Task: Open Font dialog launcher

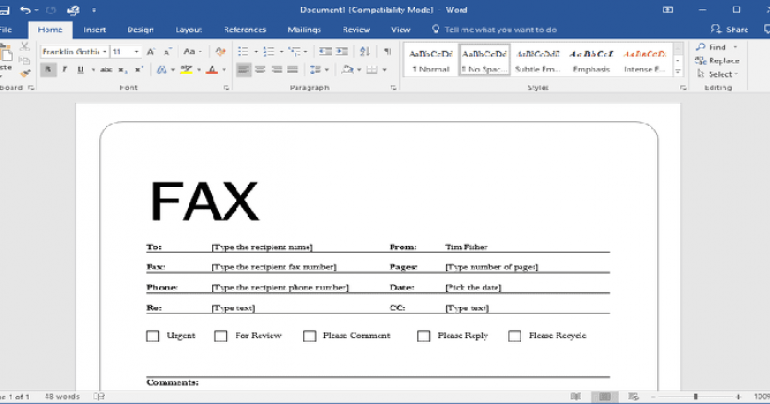Action: coord(226,88)
